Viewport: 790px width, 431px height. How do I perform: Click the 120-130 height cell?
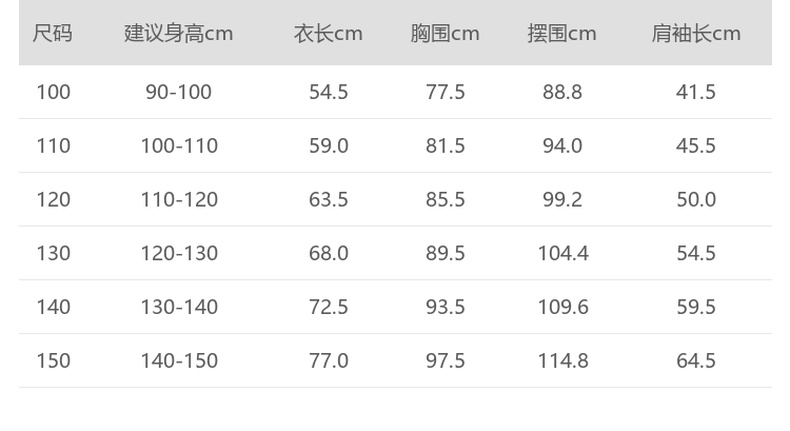tap(178, 254)
